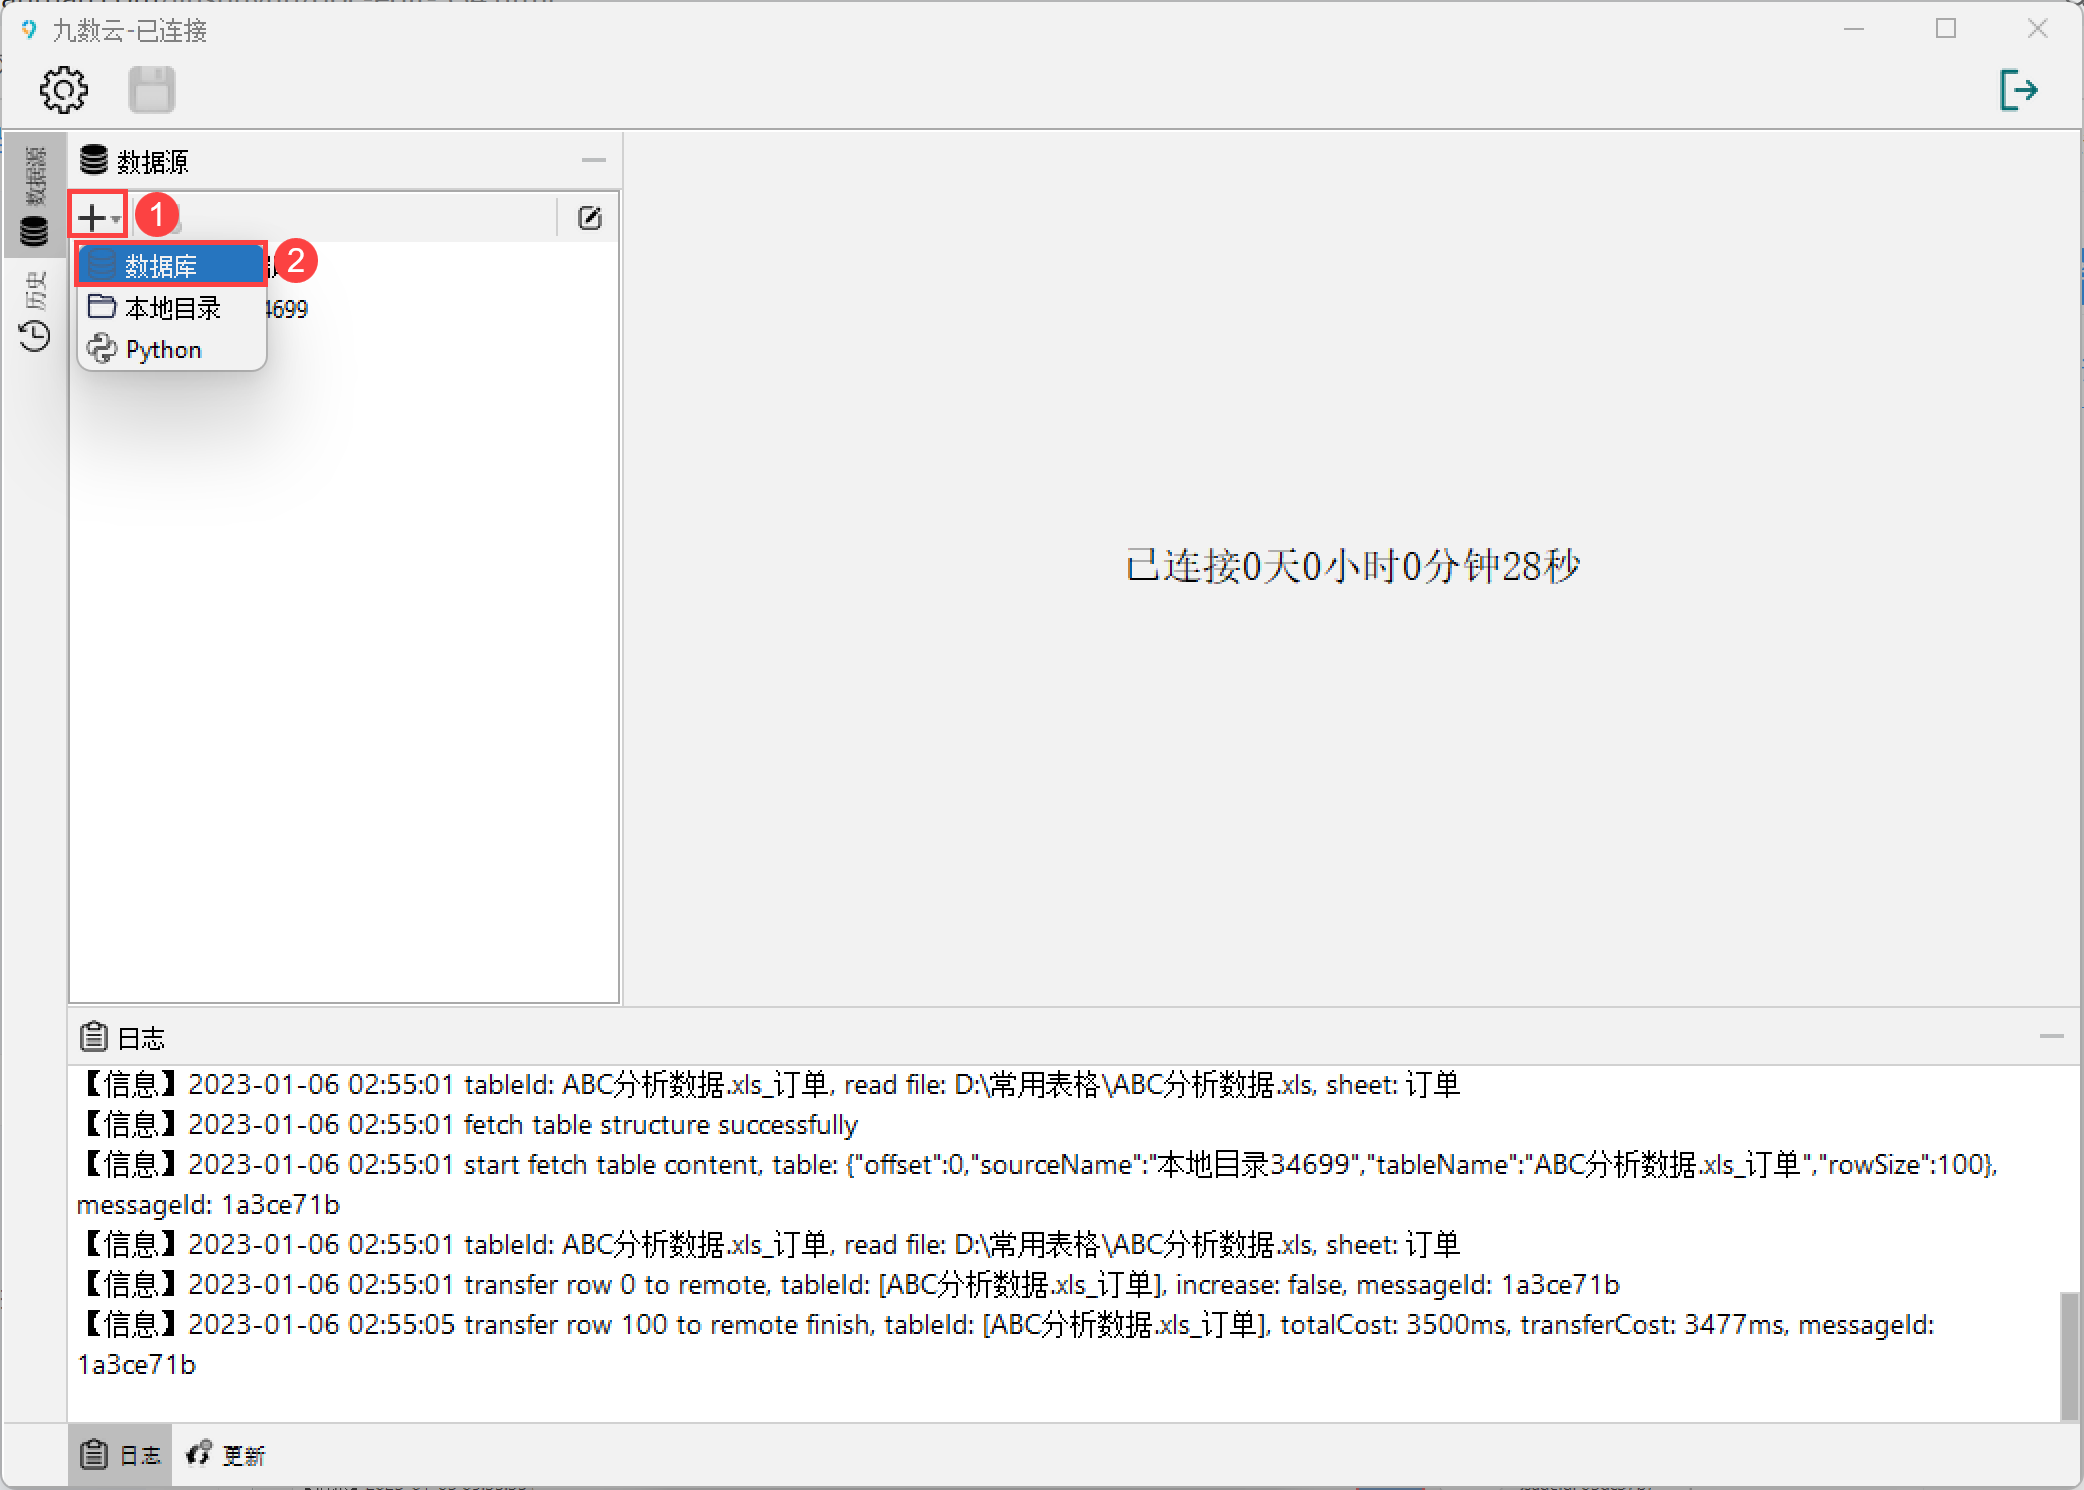This screenshot has width=2084, height=1490.
Task: Choose 本地目录 from the add menu
Action: point(172,308)
